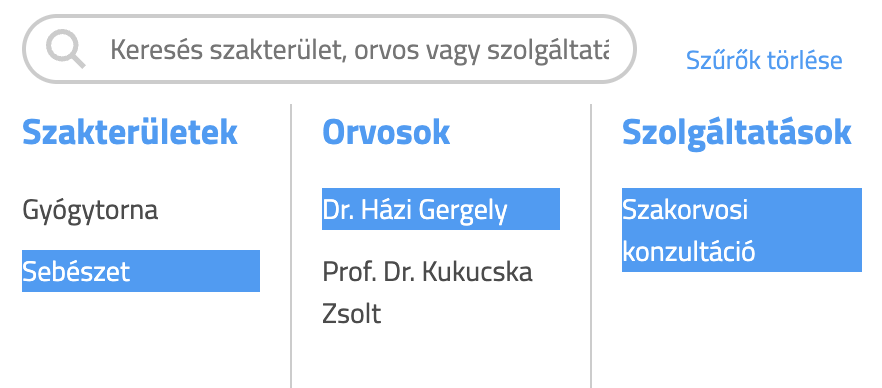This screenshot has height=388, width=882.
Task: Select the Gyógytorna specialty
Action: point(90,210)
